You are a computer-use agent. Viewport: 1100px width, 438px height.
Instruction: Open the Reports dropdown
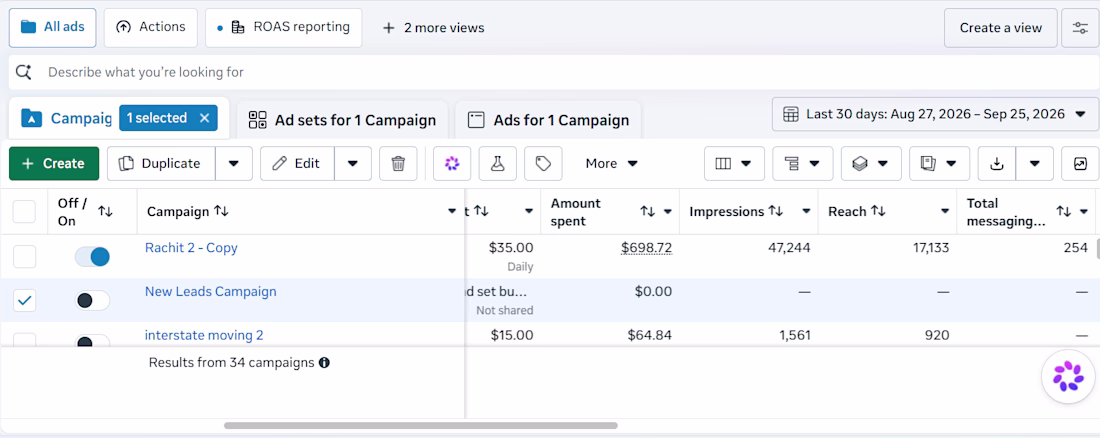[940, 164]
